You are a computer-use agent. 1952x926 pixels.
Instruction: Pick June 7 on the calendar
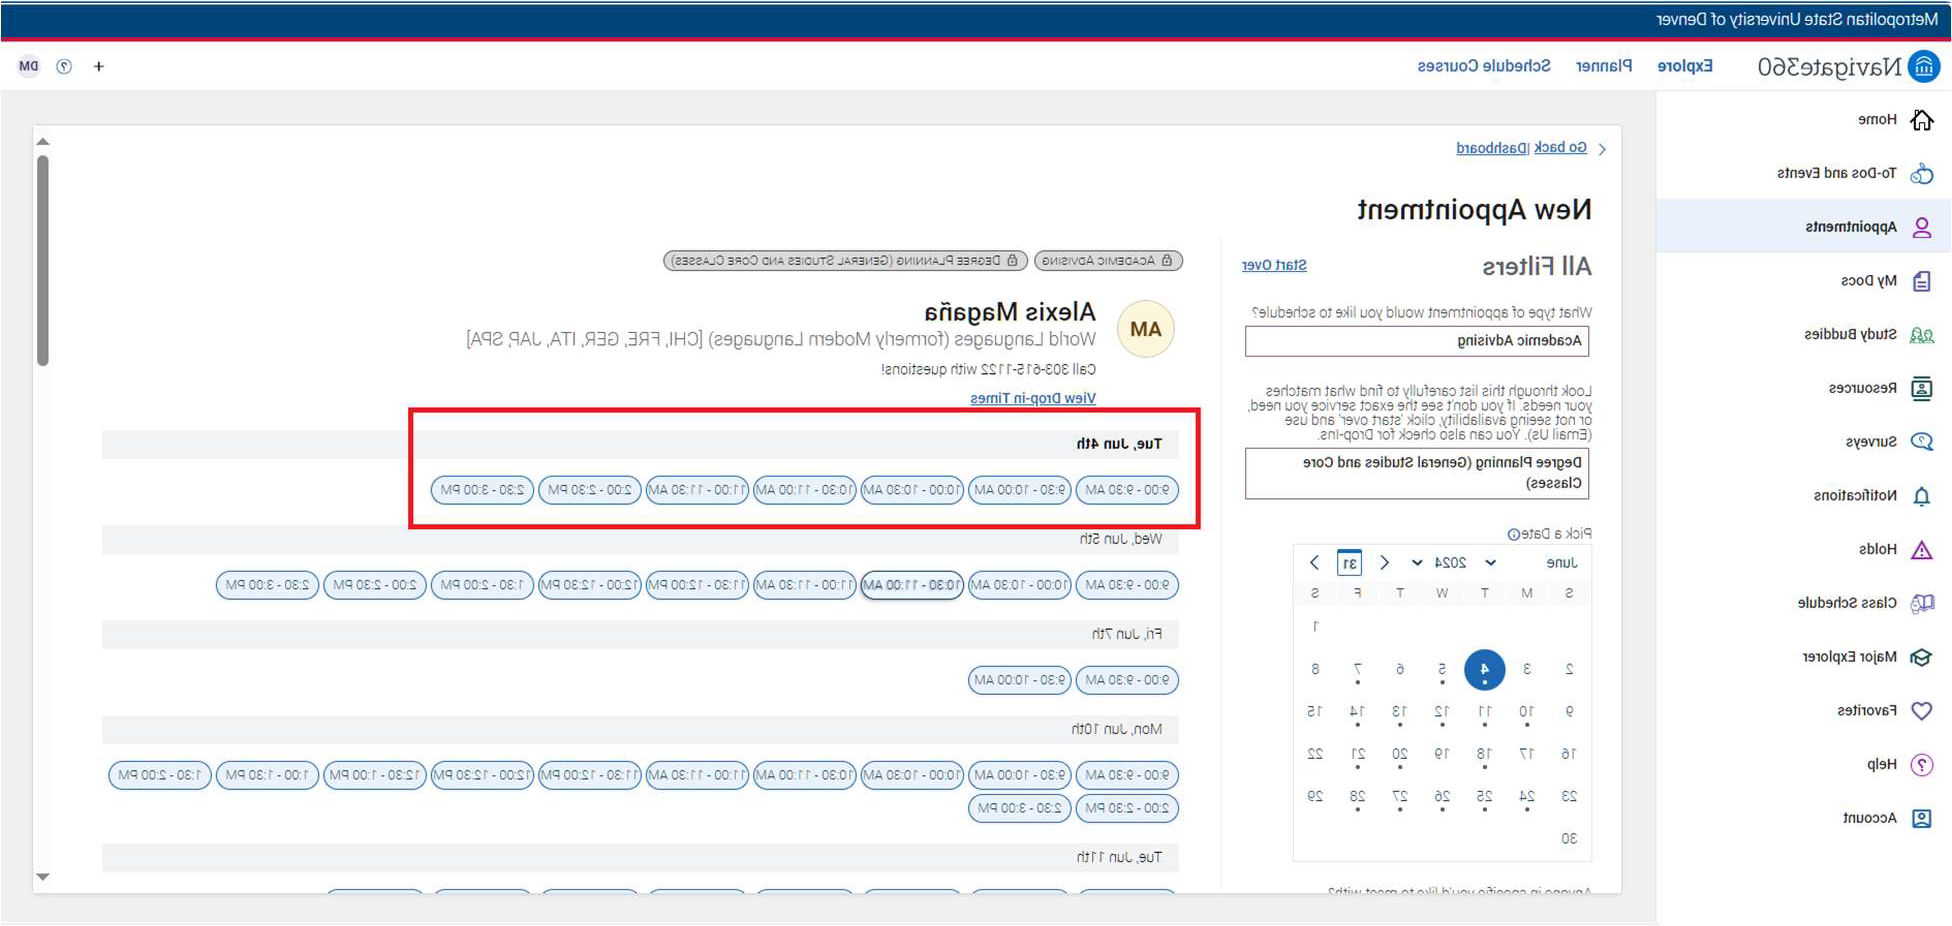(1357, 669)
